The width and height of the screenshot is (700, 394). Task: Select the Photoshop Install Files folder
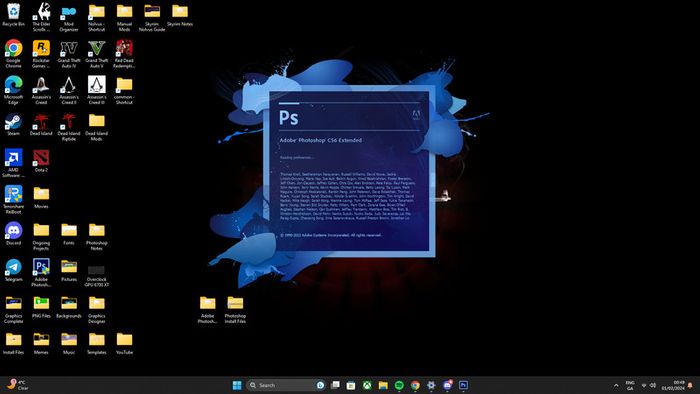point(235,310)
